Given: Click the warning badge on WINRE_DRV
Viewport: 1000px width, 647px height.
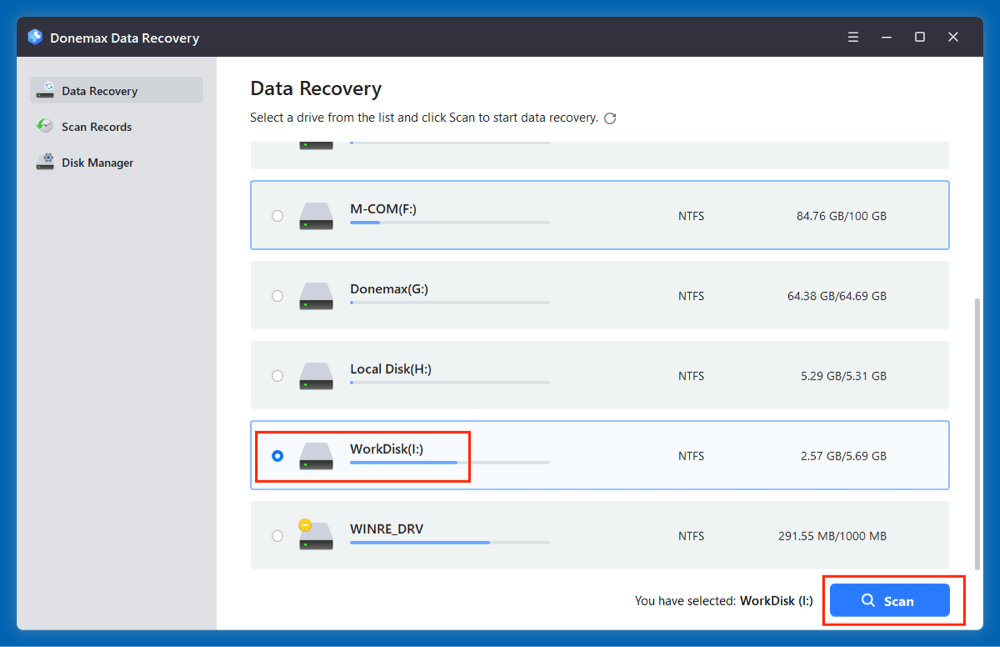Looking at the screenshot, I should (307, 523).
